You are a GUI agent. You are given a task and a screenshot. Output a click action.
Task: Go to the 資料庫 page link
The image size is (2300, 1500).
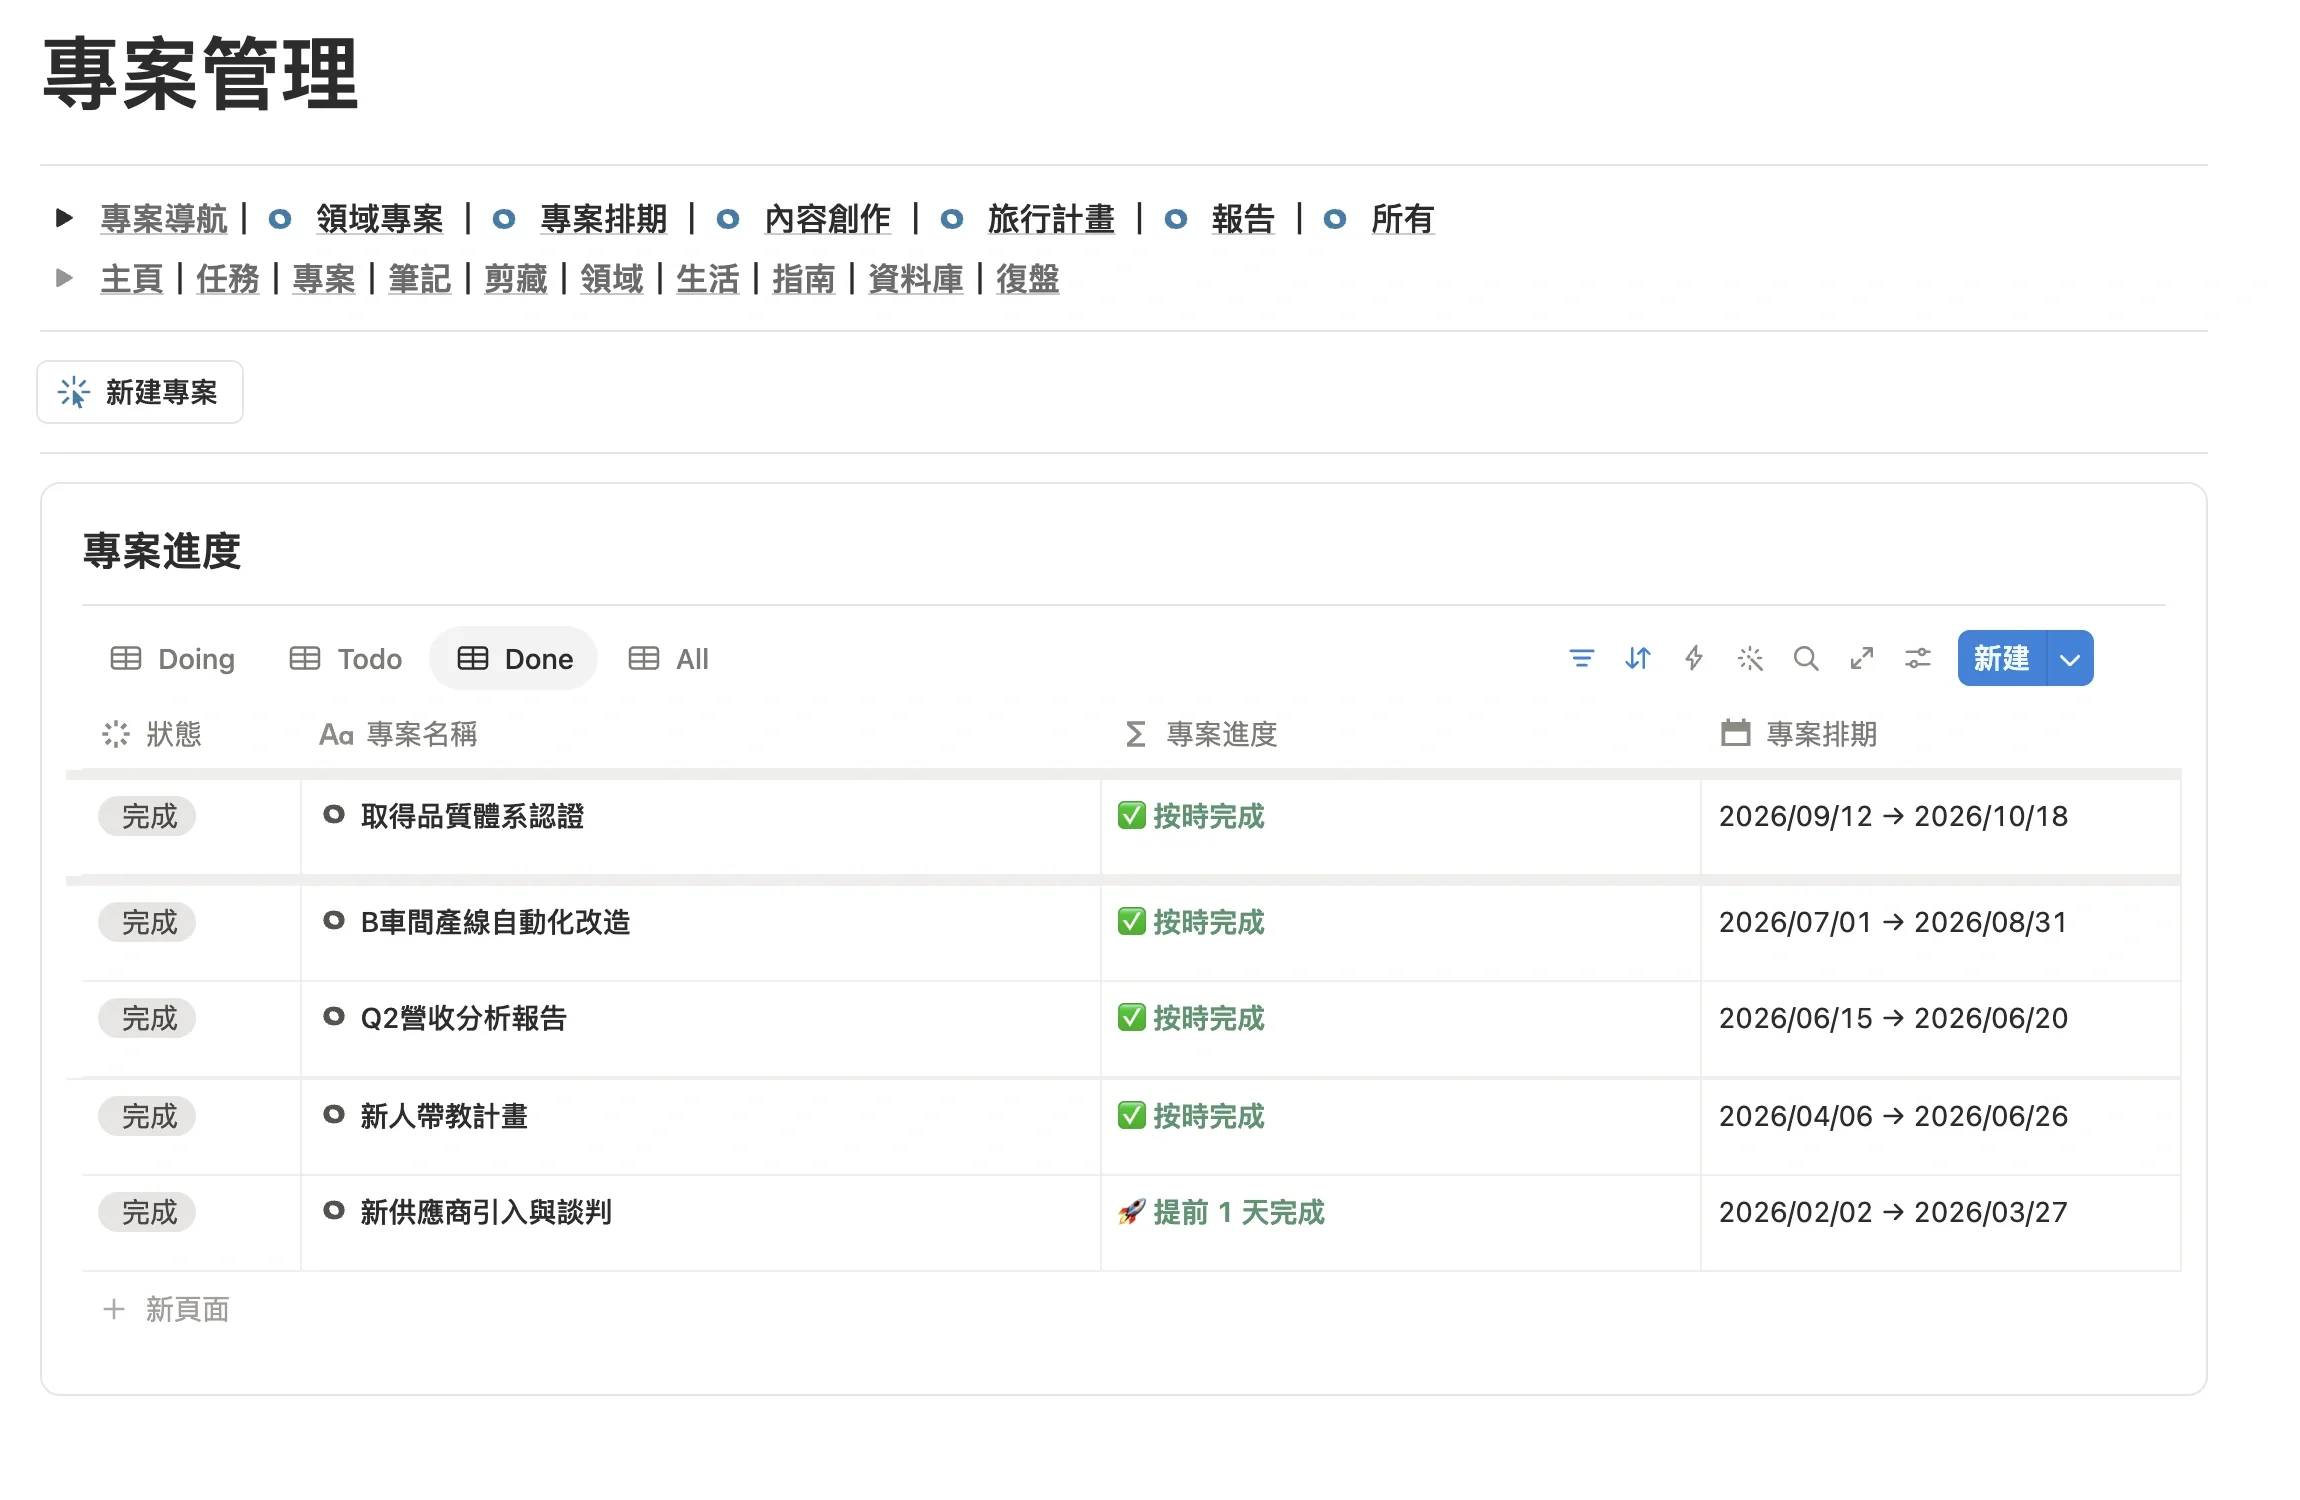pyautogui.click(x=916, y=279)
